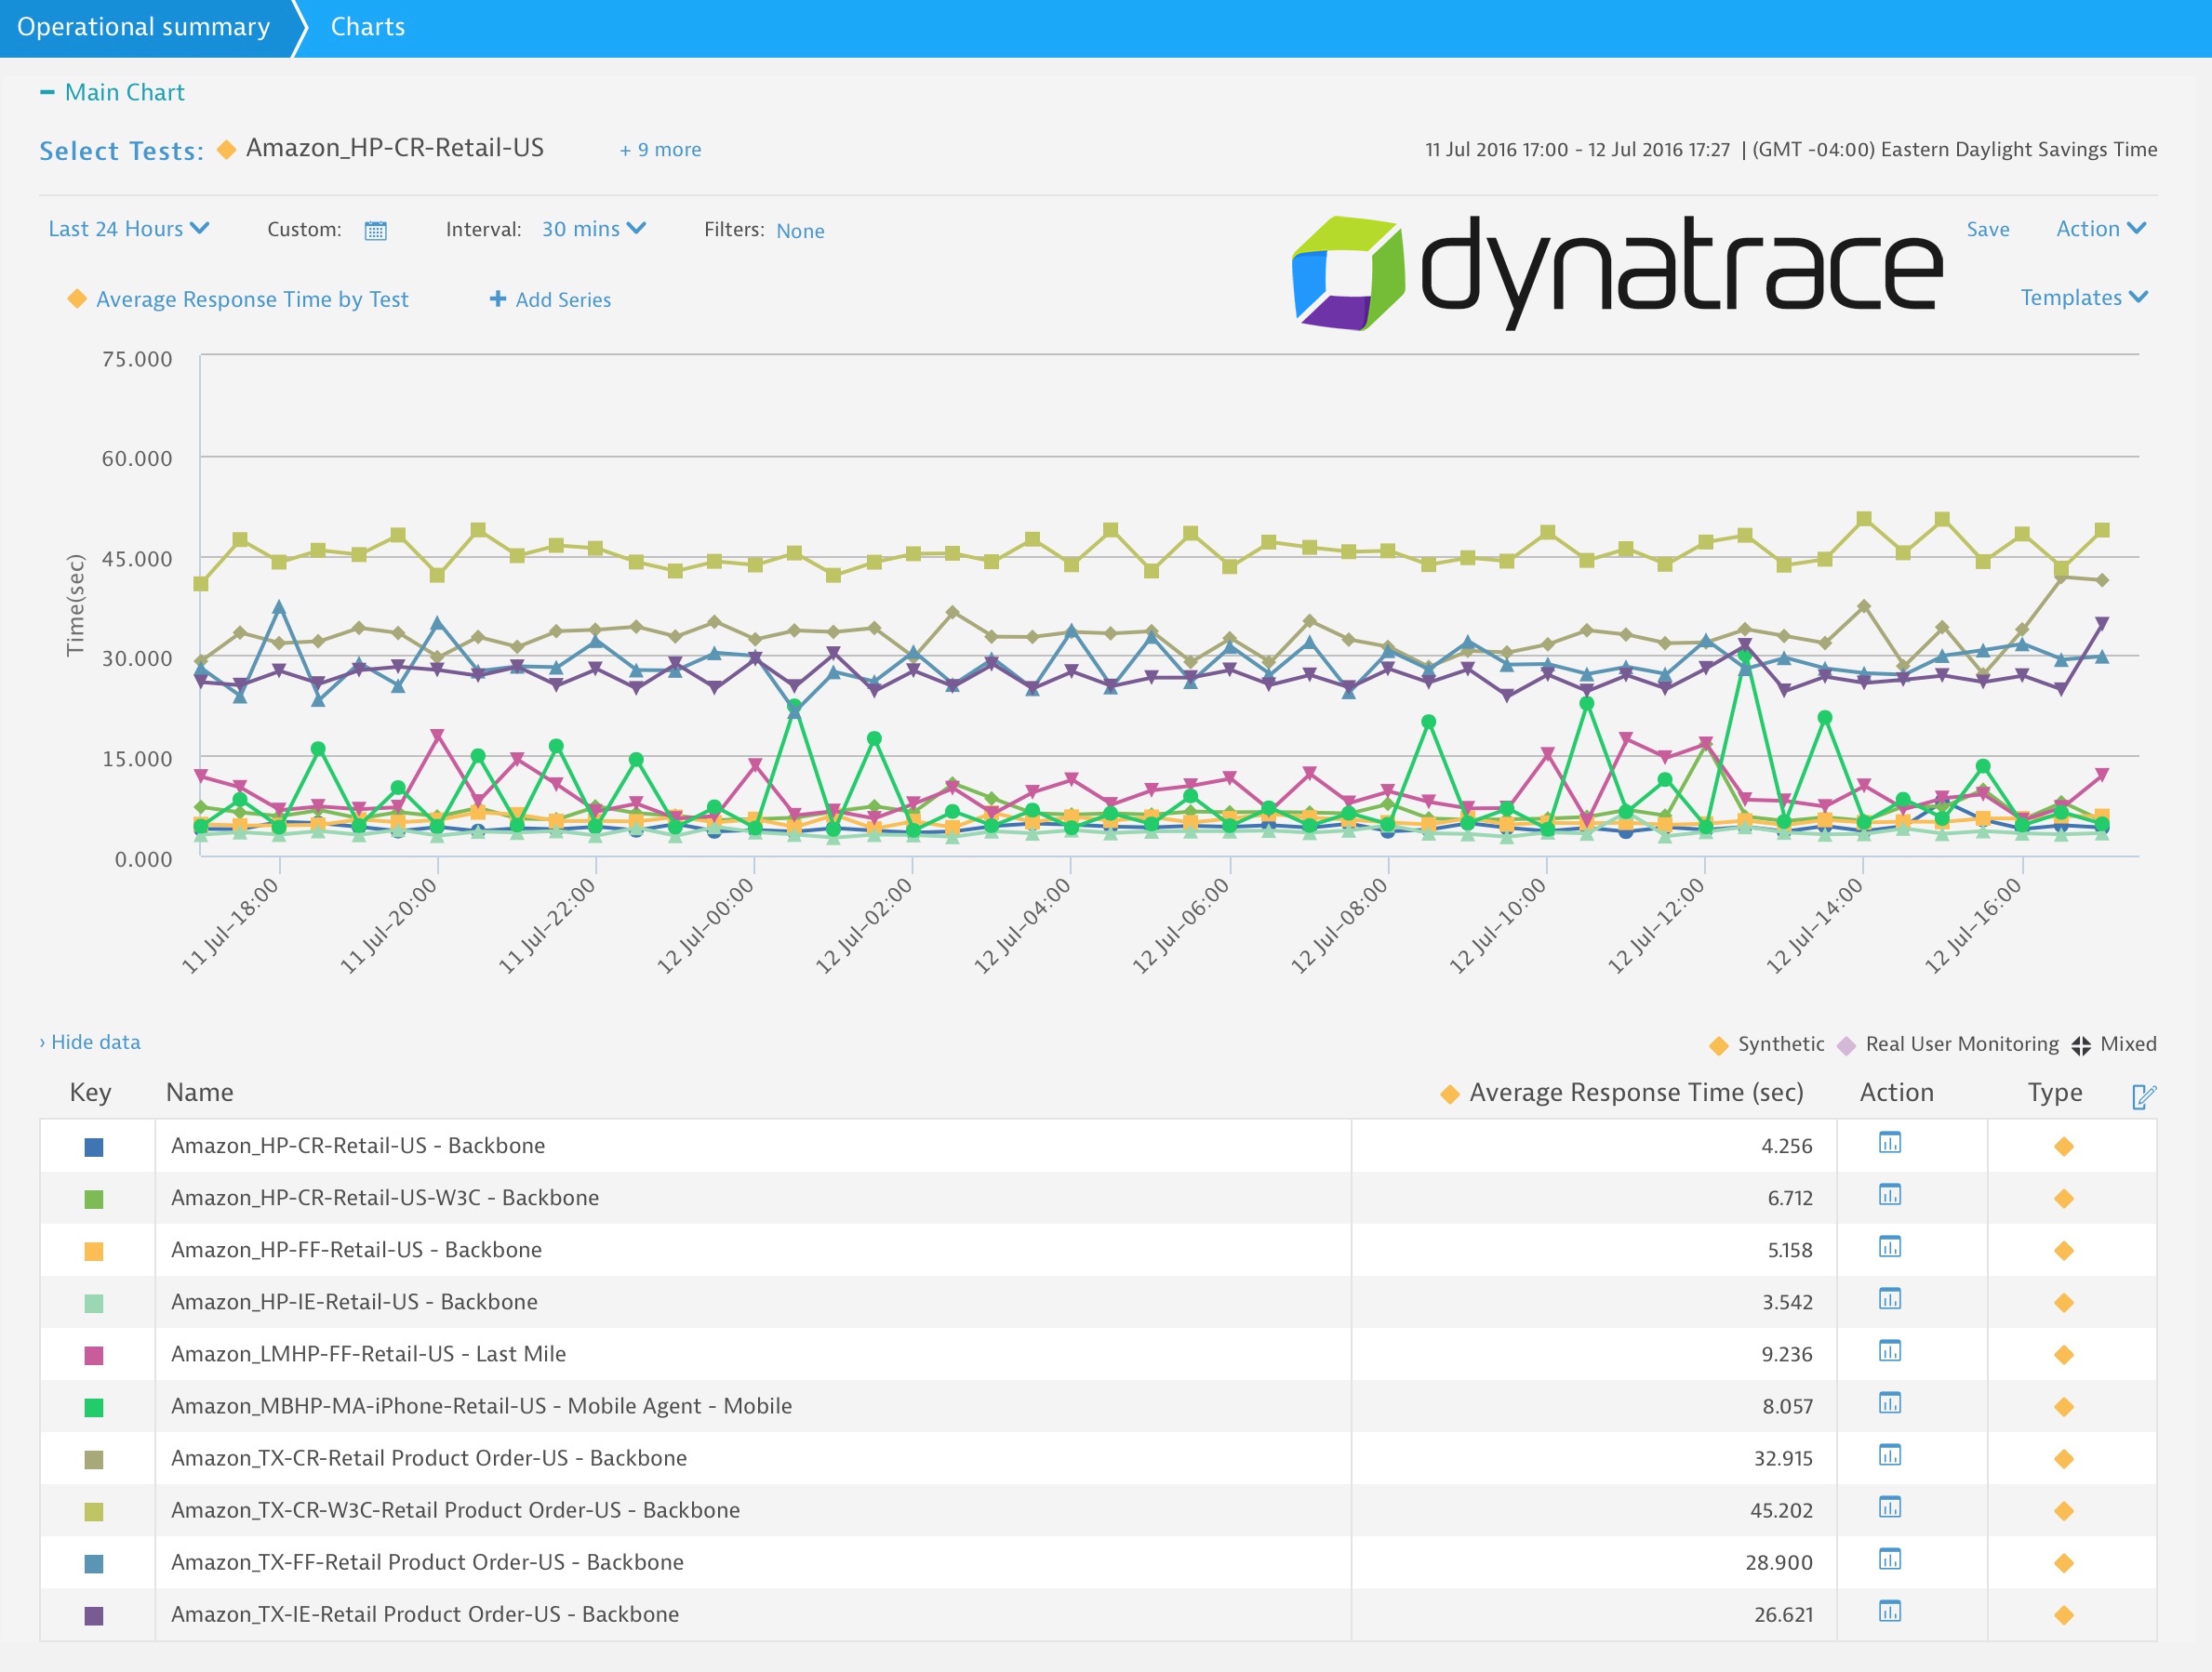
Task: Sort by Average Response Time column header
Action: pyautogui.click(x=1636, y=1092)
